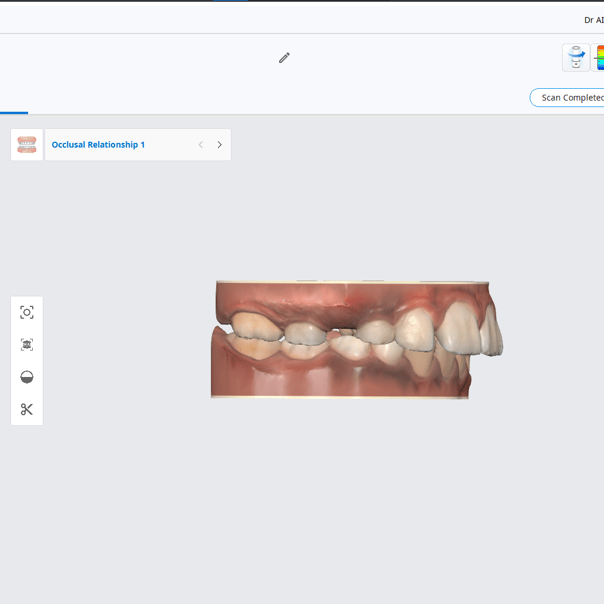Click the framed model view icon
The height and width of the screenshot is (604, 604).
click(x=27, y=345)
